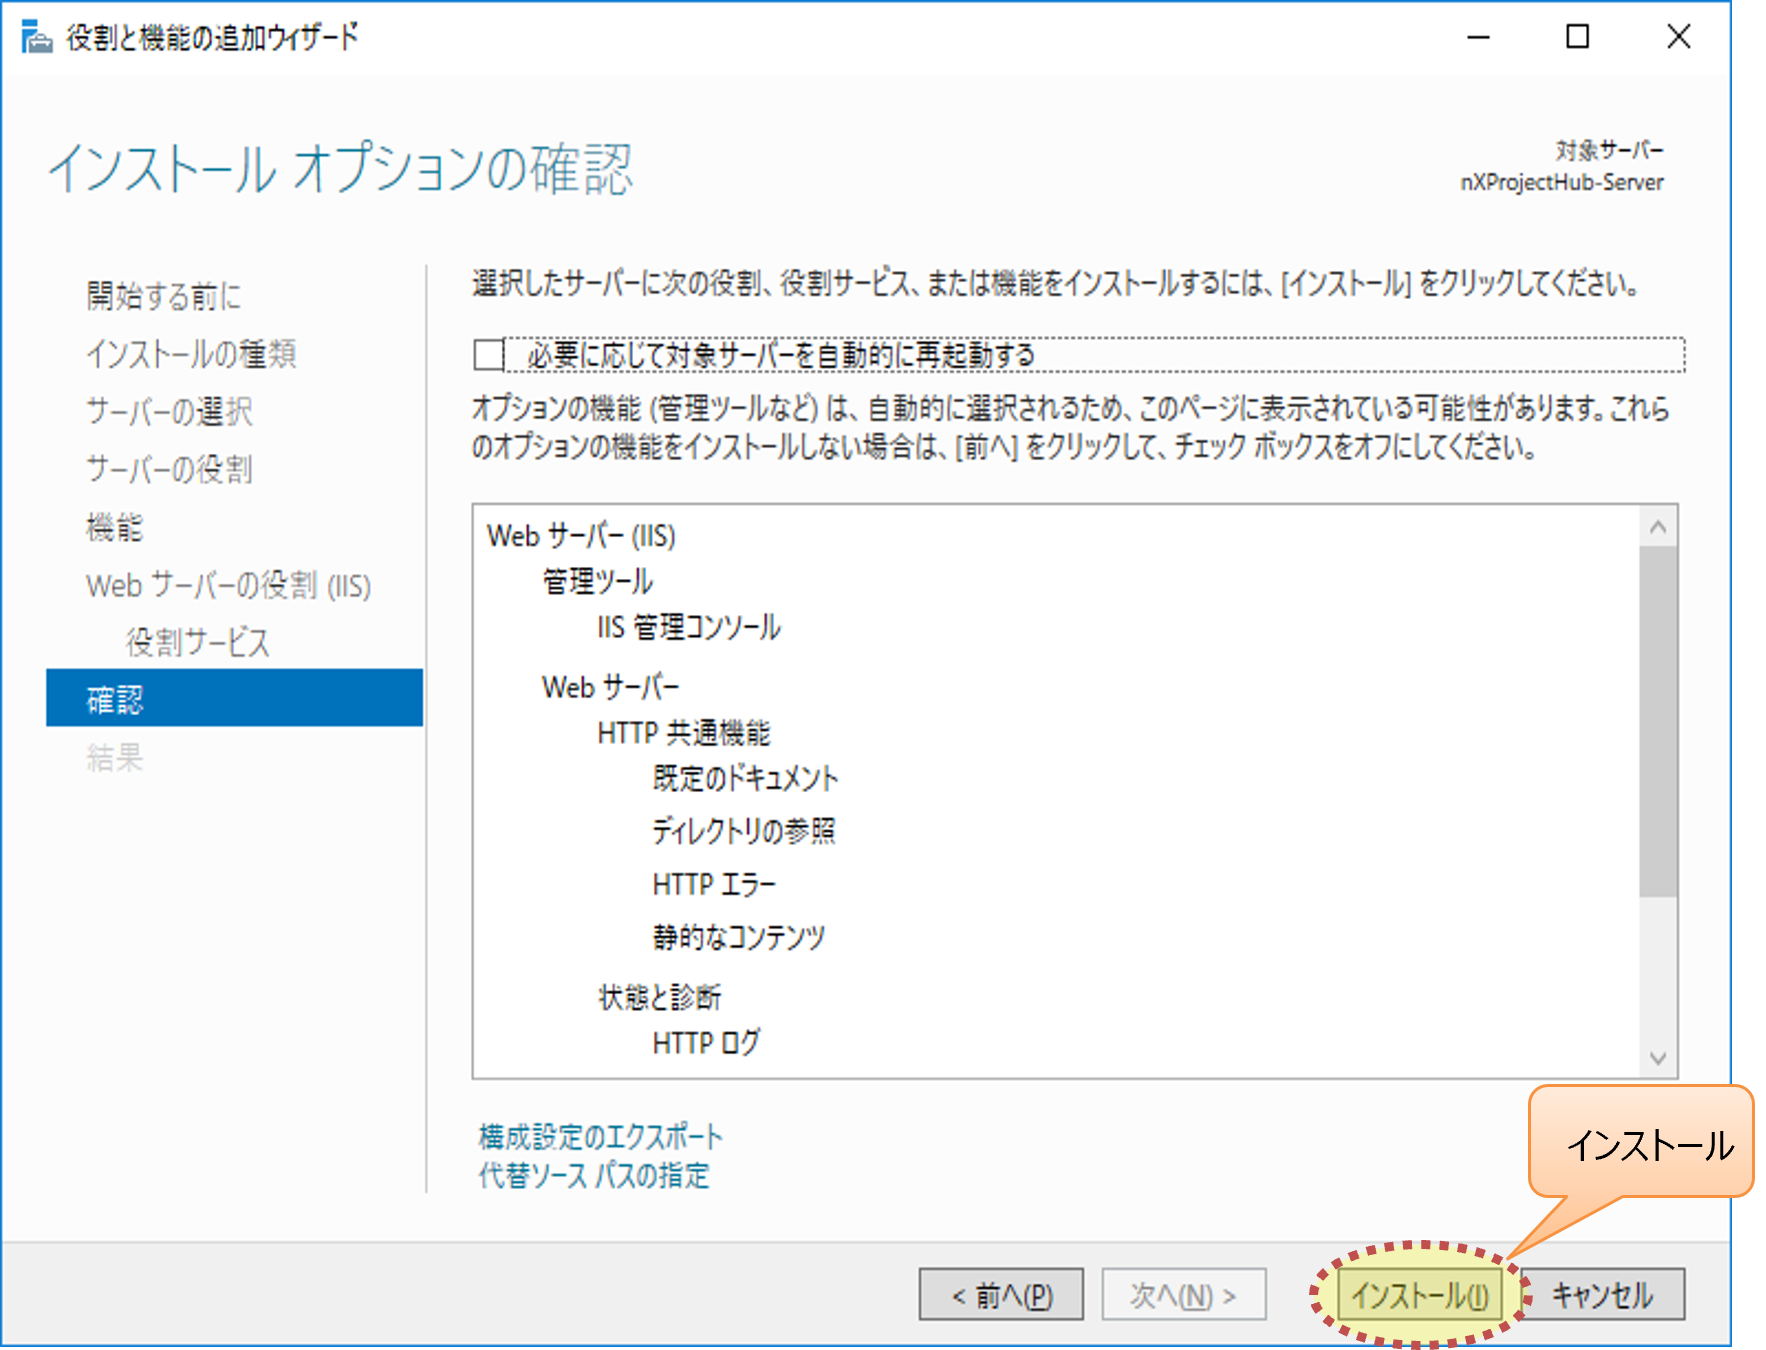Select the 状態と診断 entry
This screenshot has width=1766, height=1350.
pyautogui.click(x=659, y=997)
